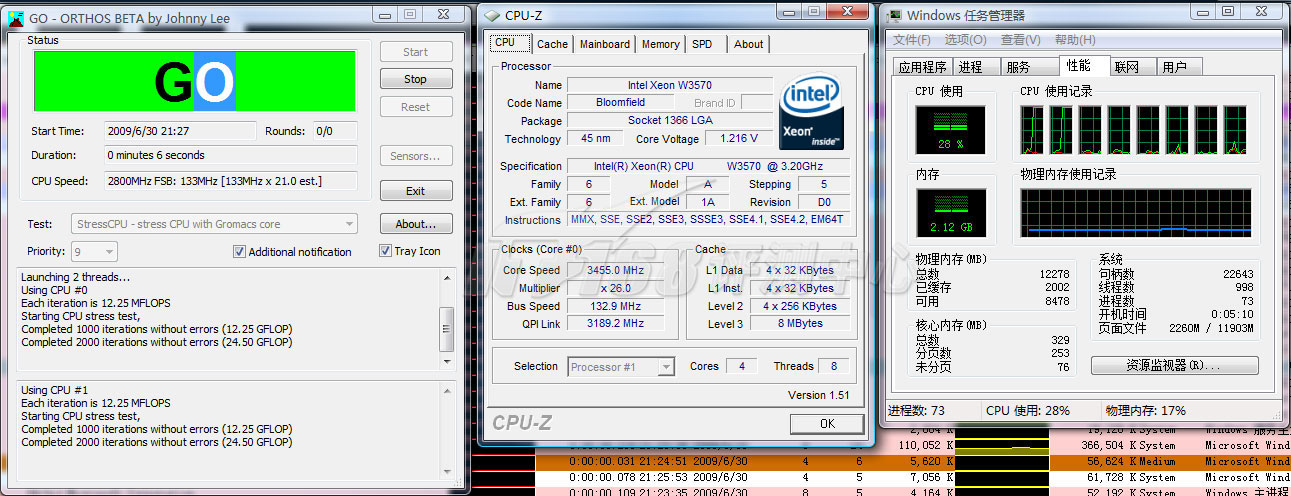Switch to the Cache tab in CPU-Z
This screenshot has height=496, width=1291.
[552, 44]
